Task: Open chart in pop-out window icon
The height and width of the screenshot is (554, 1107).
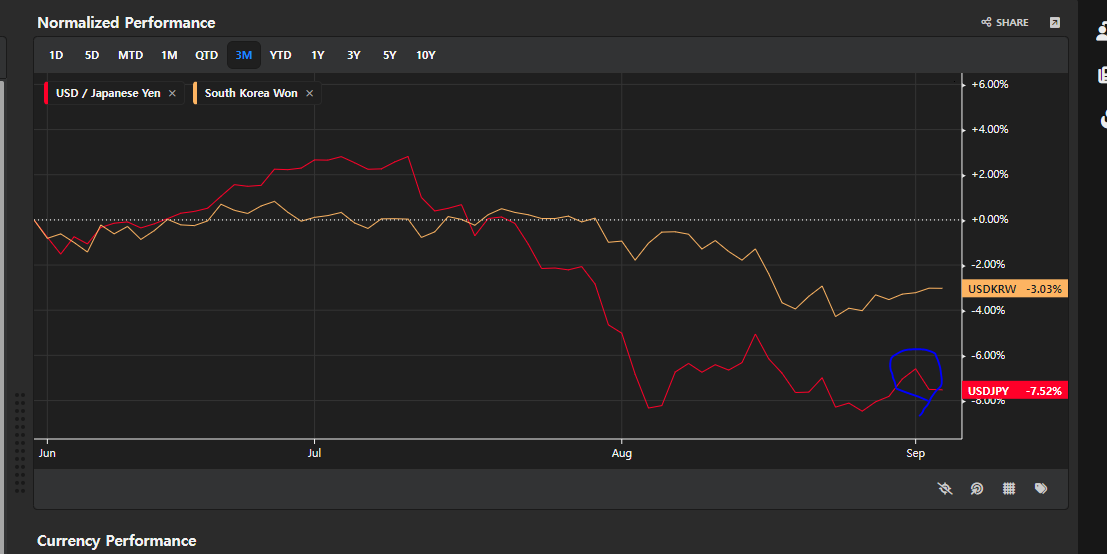Action: [1054, 22]
